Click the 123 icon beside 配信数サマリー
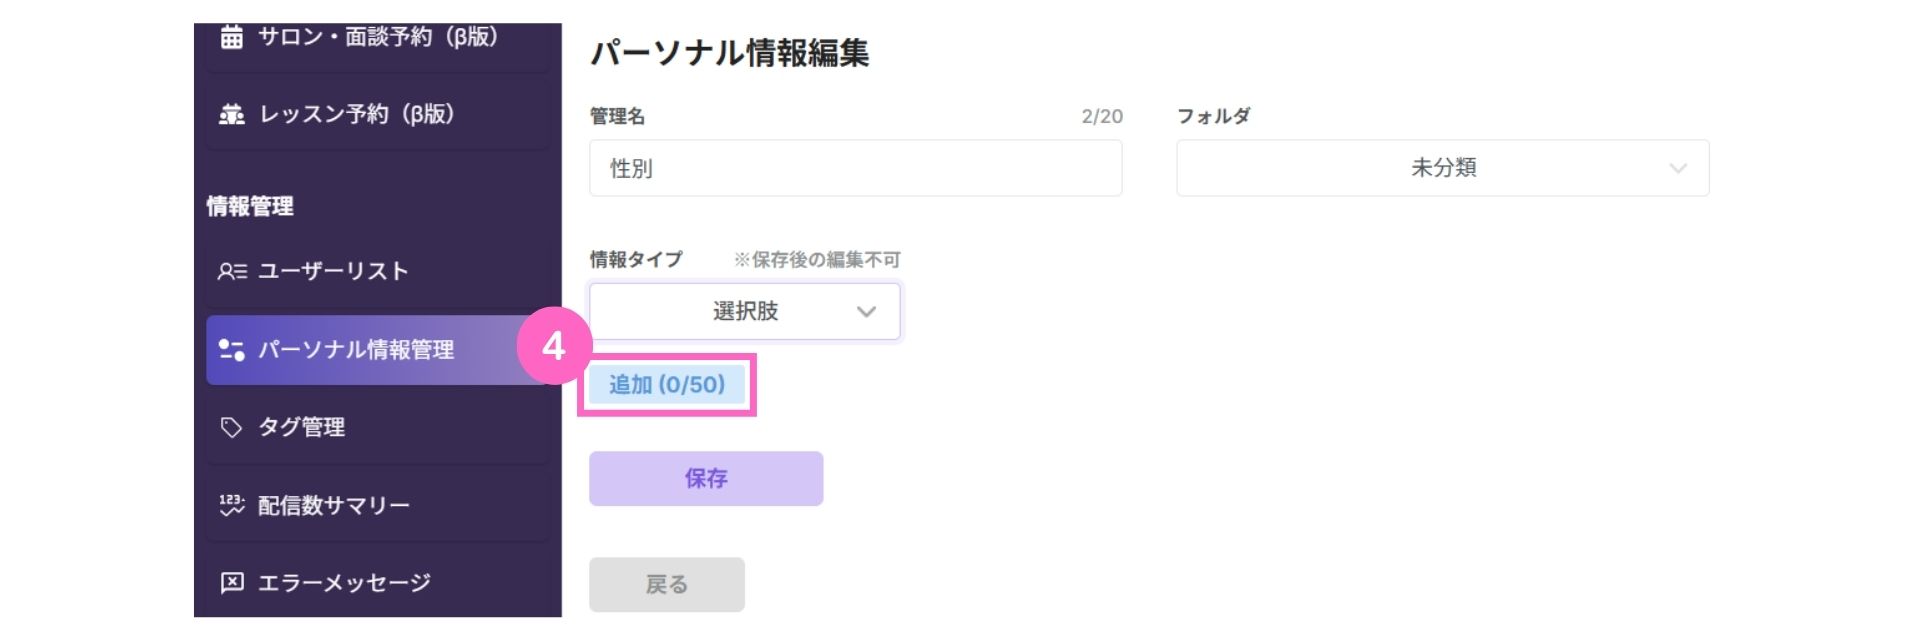The image size is (1920, 640). click(231, 505)
